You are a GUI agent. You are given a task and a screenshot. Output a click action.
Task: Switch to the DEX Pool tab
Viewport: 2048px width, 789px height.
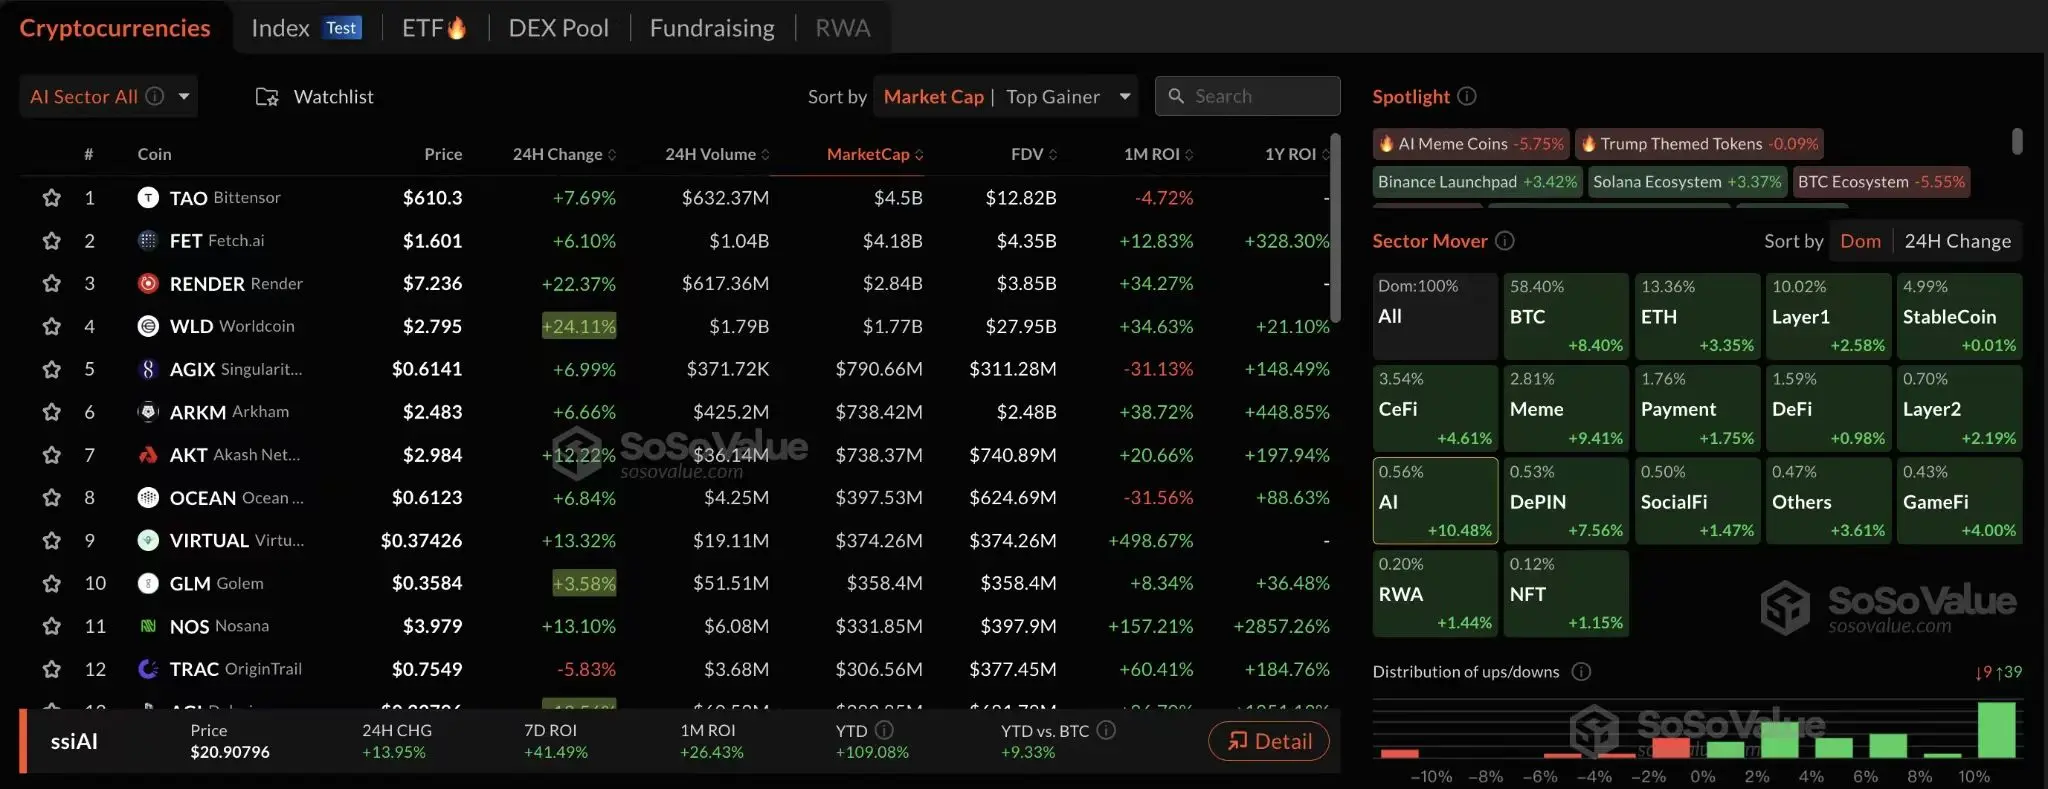click(x=558, y=28)
